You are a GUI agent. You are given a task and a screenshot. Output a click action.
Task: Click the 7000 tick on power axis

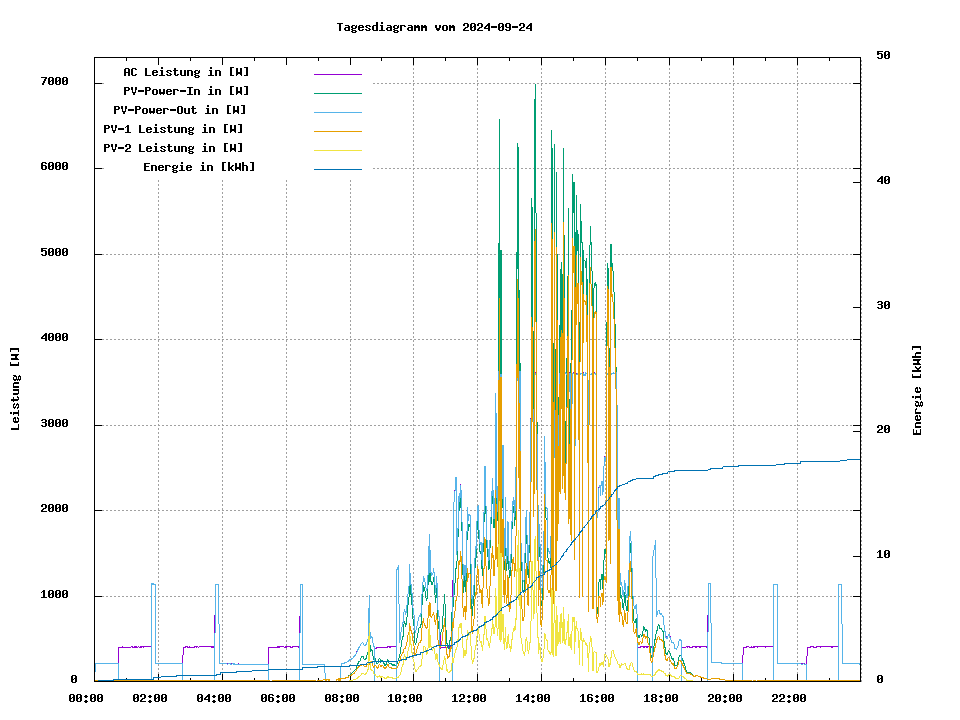[54, 82]
